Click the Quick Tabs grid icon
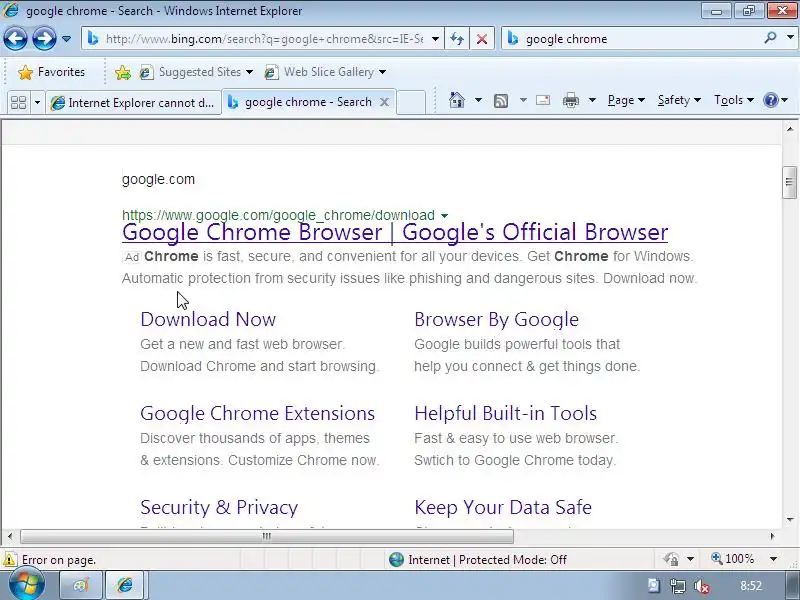The height and width of the screenshot is (600, 800). click(18, 103)
